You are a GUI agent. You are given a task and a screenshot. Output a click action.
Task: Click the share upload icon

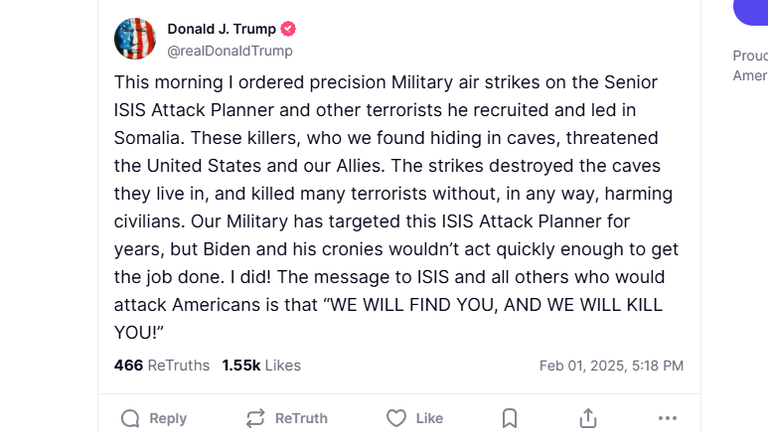(x=588, y=418)
